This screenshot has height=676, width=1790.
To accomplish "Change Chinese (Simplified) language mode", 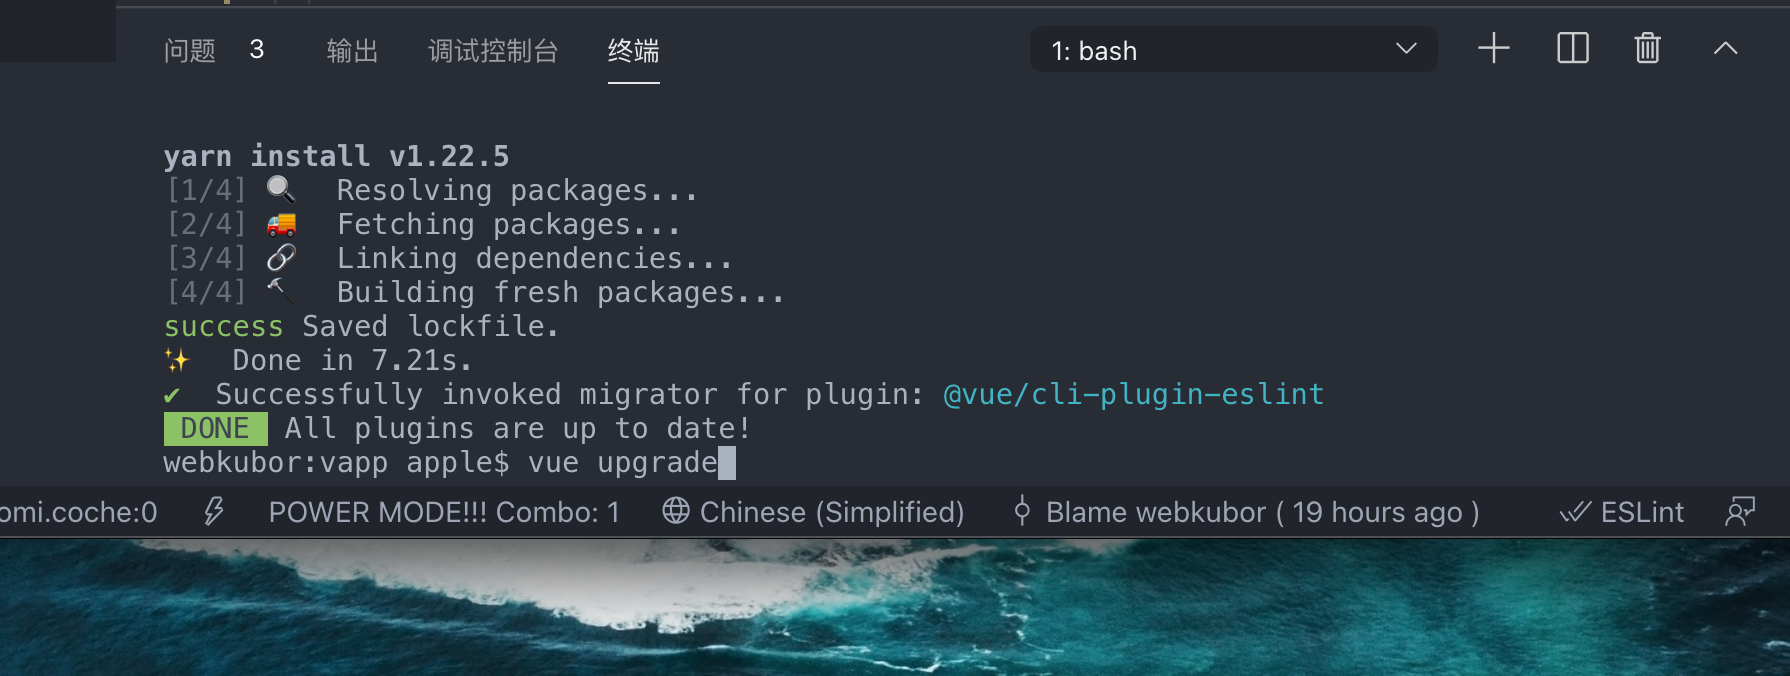I will pyautogui.click(x=832, y=512).
